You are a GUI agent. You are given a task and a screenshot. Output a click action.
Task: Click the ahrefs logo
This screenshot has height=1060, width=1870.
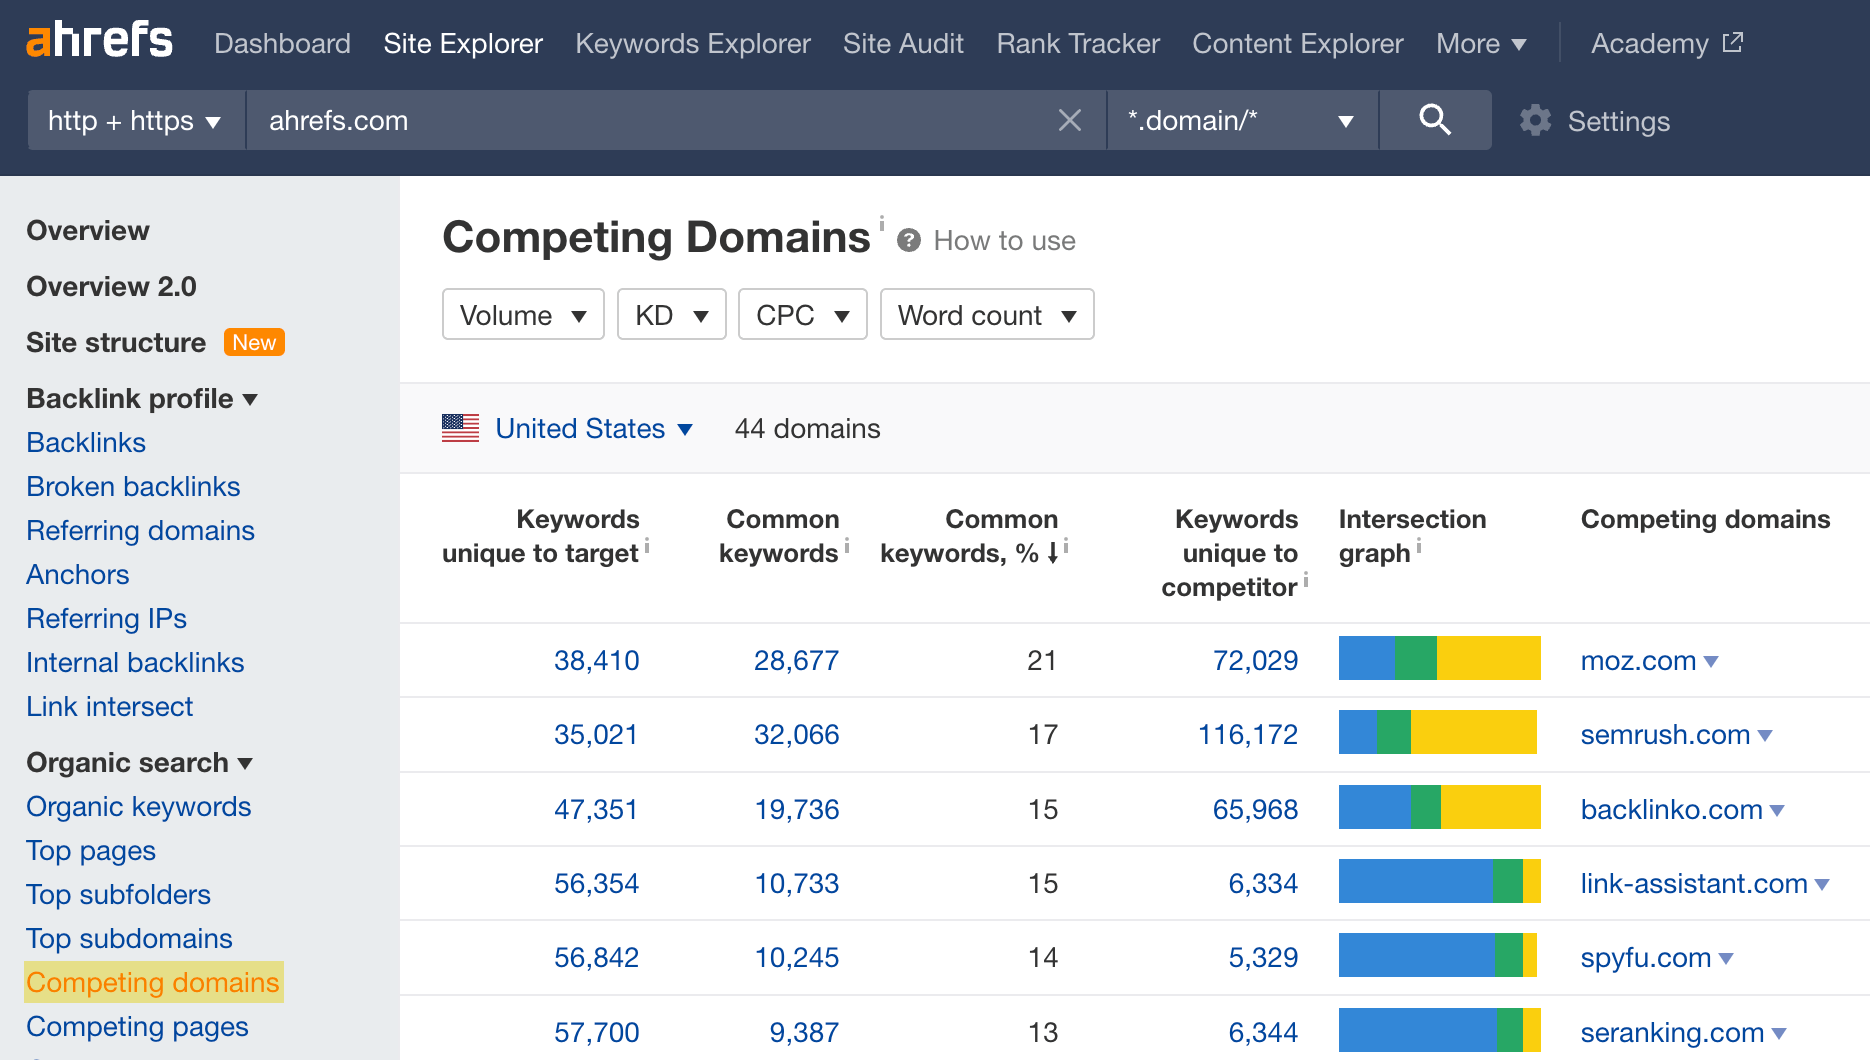pos(99,39)
